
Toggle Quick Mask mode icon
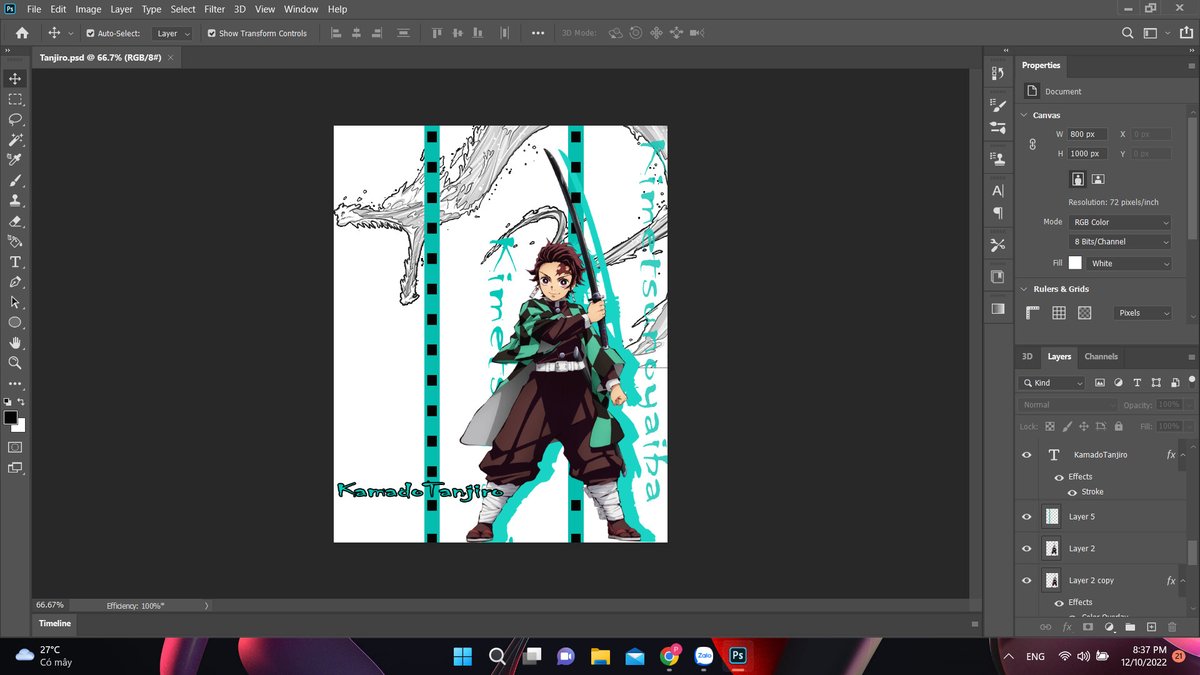15,446
